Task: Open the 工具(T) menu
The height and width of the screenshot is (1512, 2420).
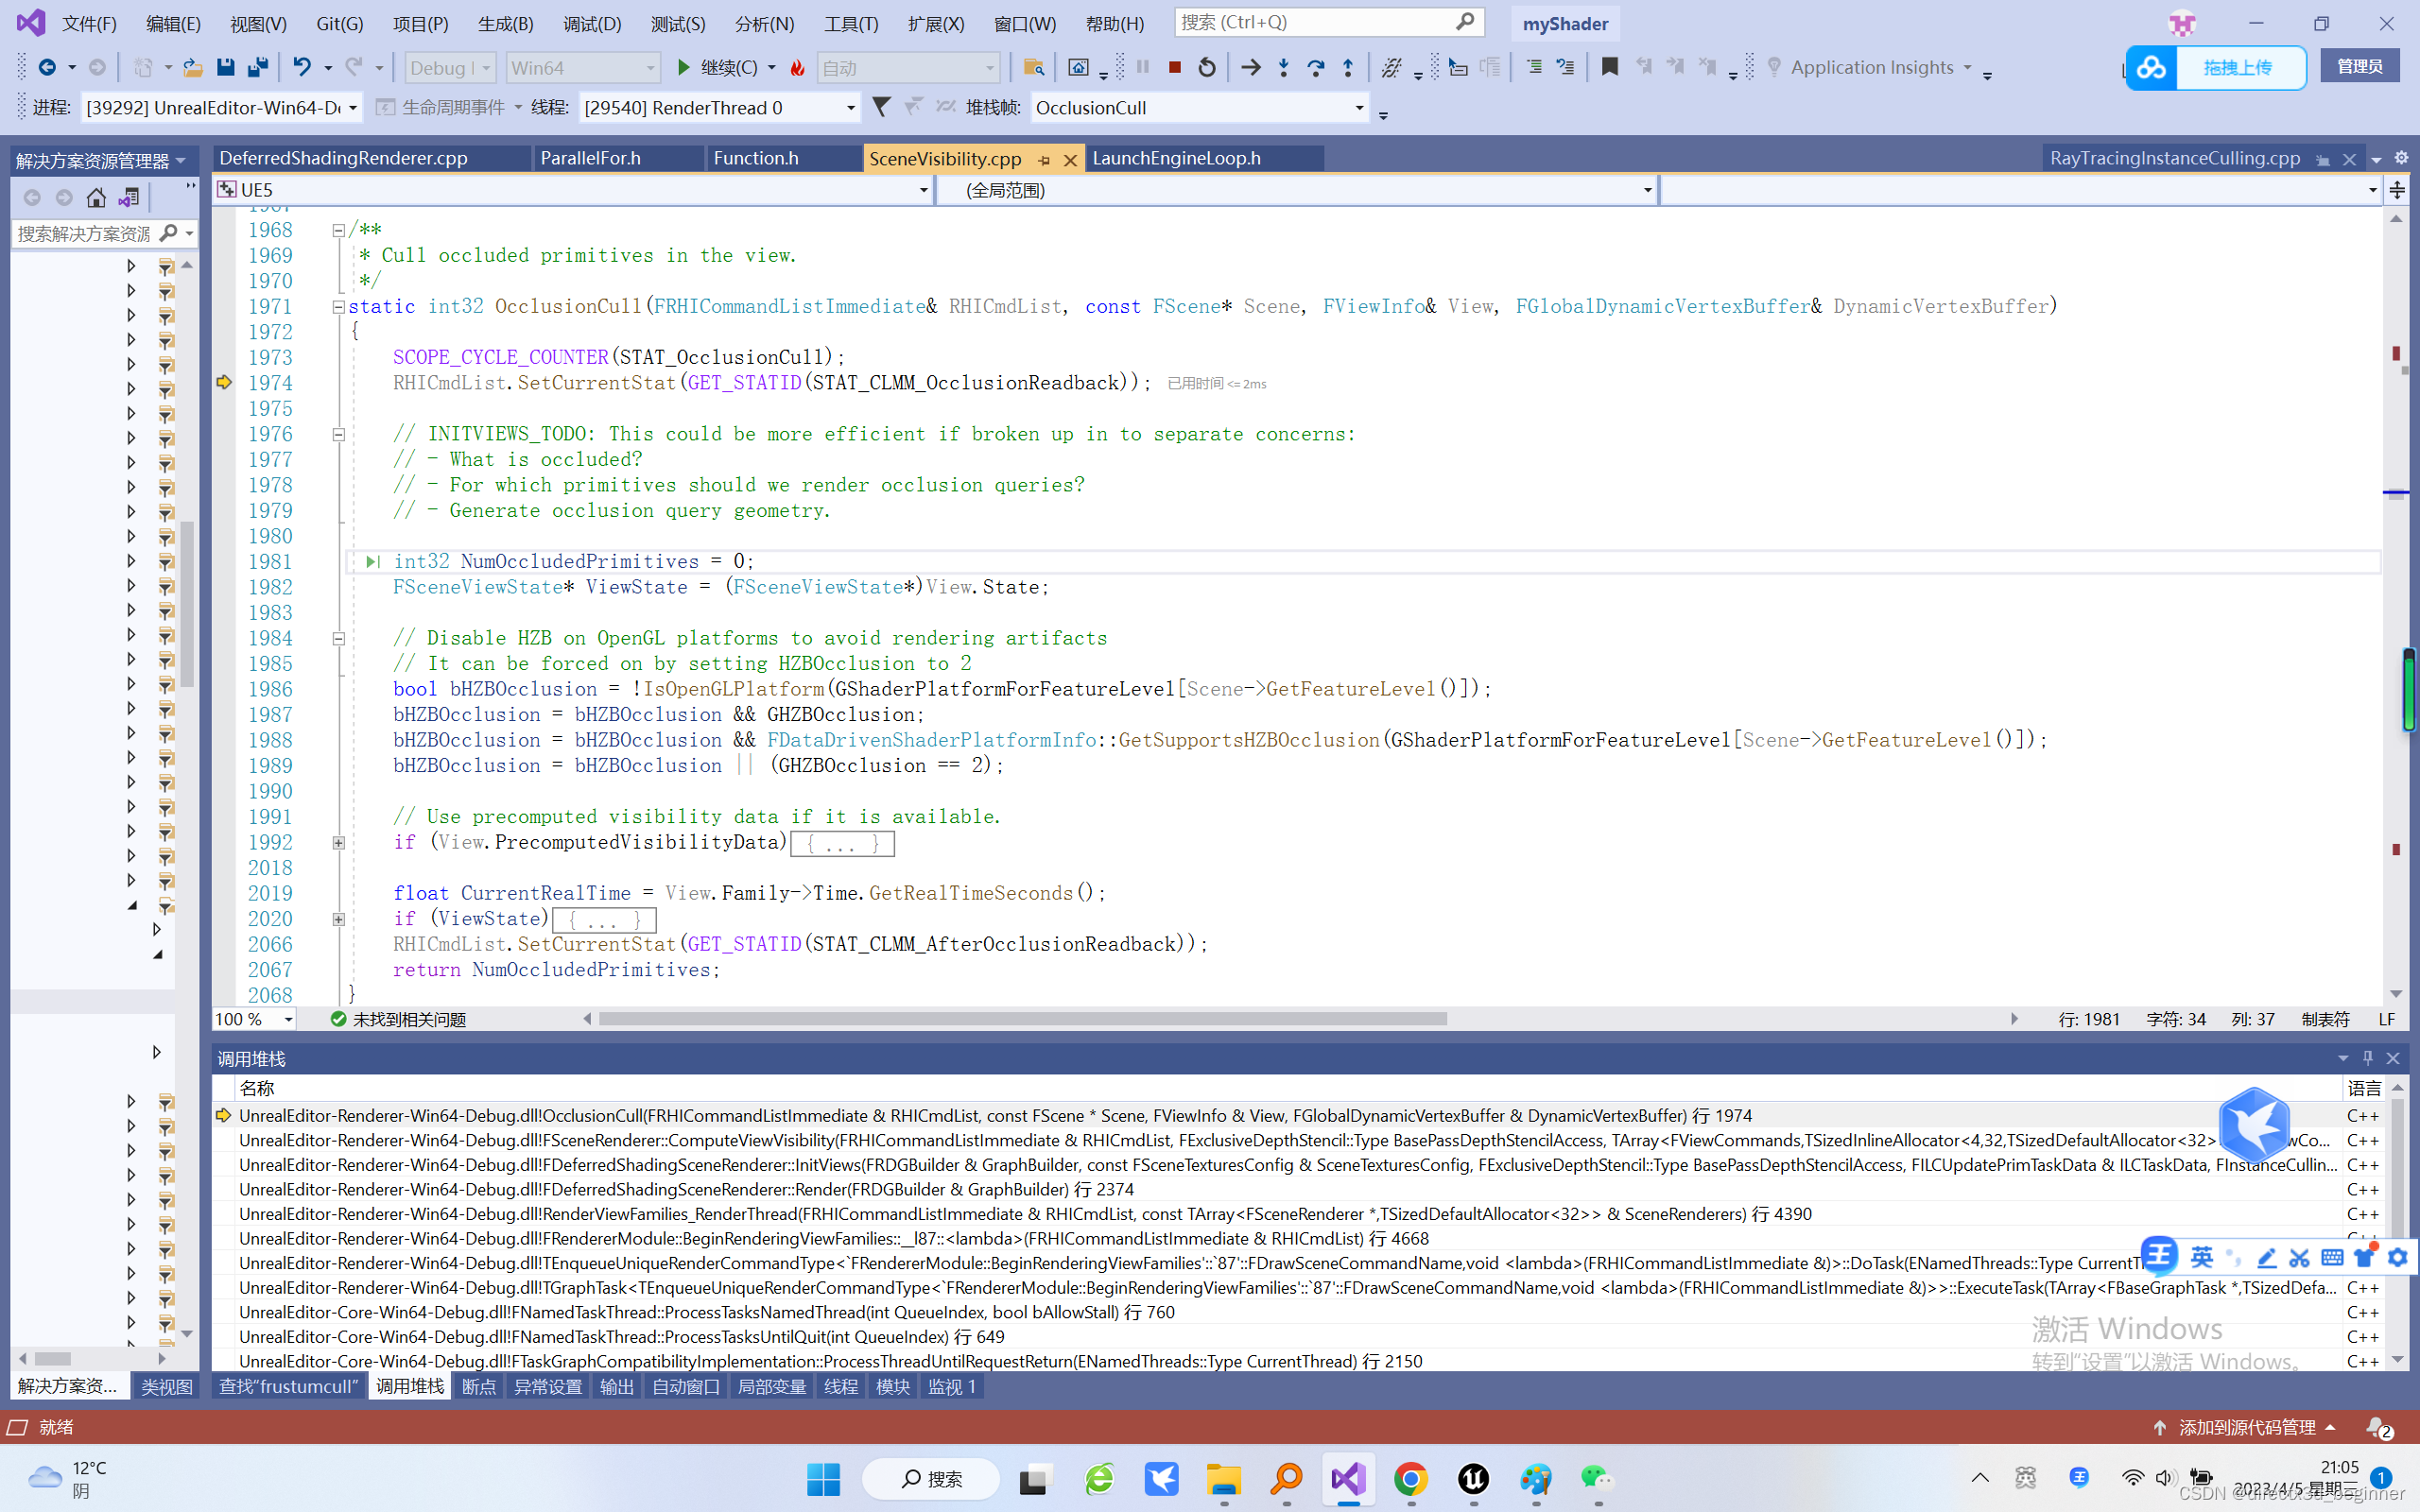Action: click(850, 23)
